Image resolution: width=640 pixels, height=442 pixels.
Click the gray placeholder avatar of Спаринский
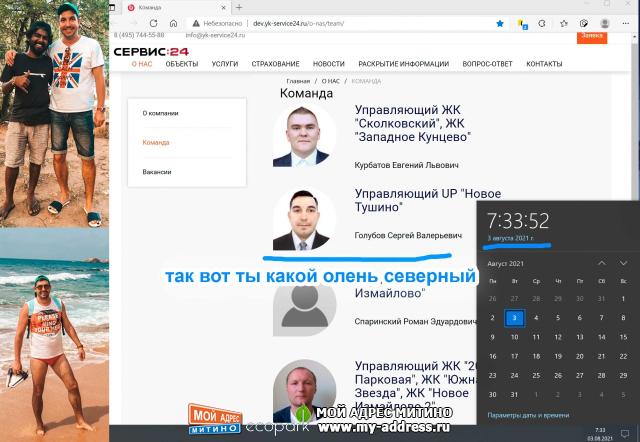coord(304,310)
